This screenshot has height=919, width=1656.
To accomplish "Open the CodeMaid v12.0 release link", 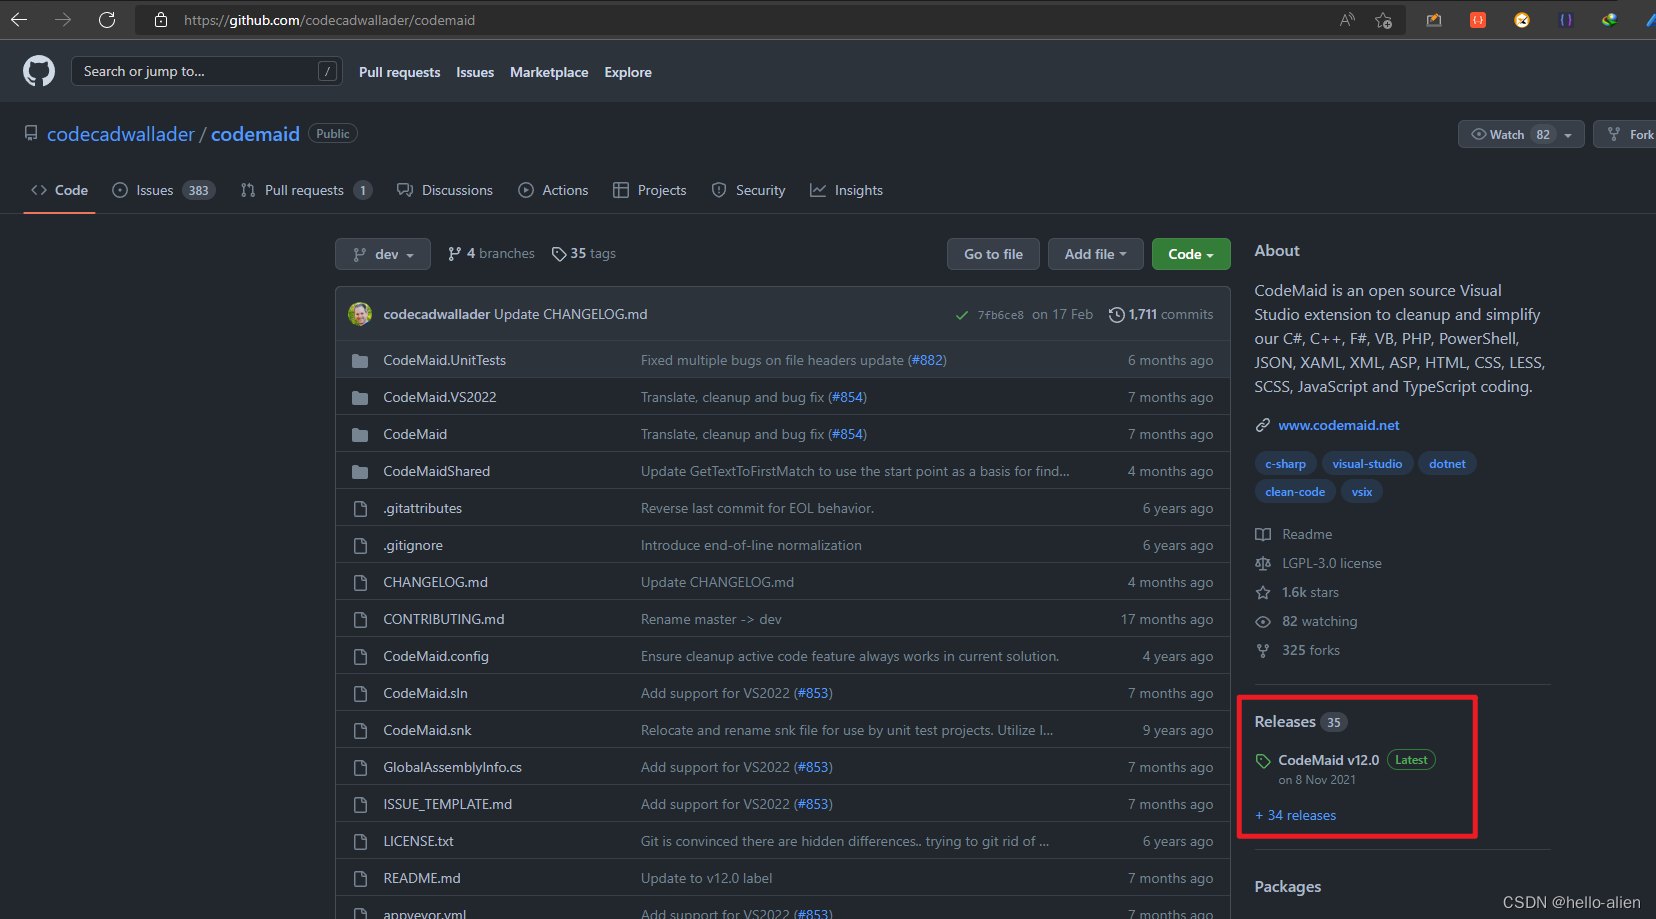I will pos(1328,760).
